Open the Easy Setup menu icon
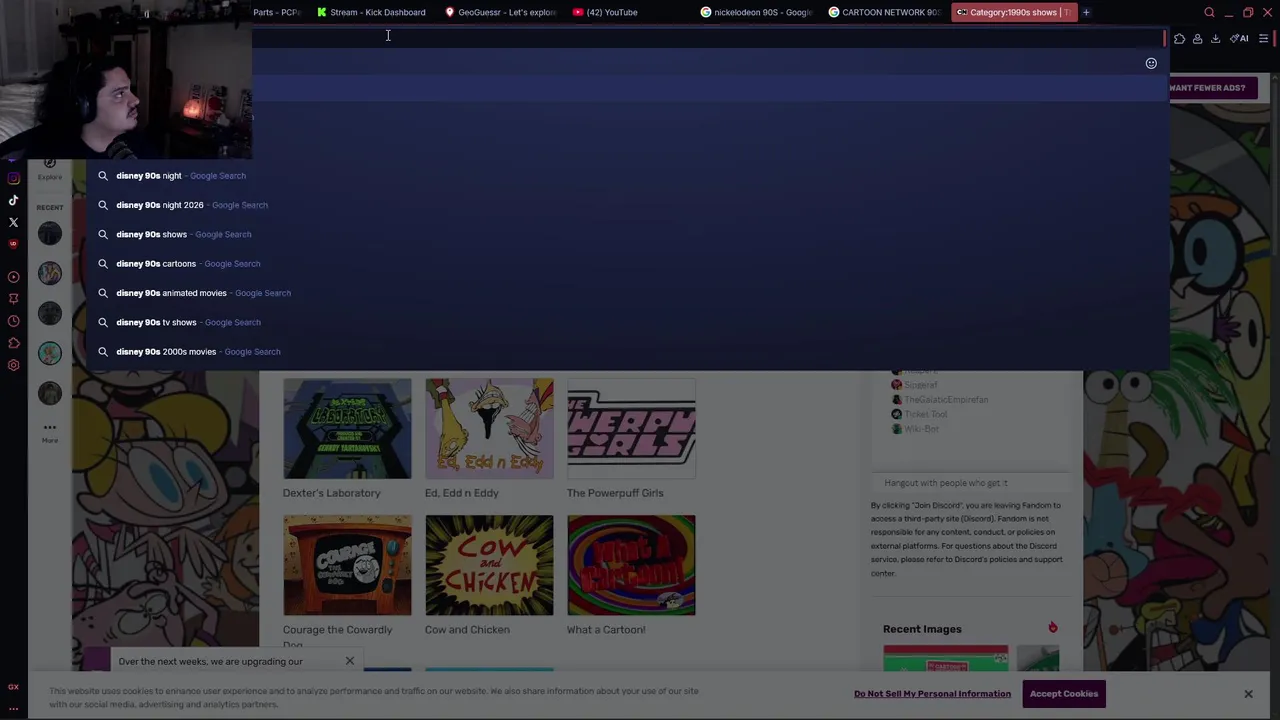The image size is (1280, 720). coord(1264,38)
